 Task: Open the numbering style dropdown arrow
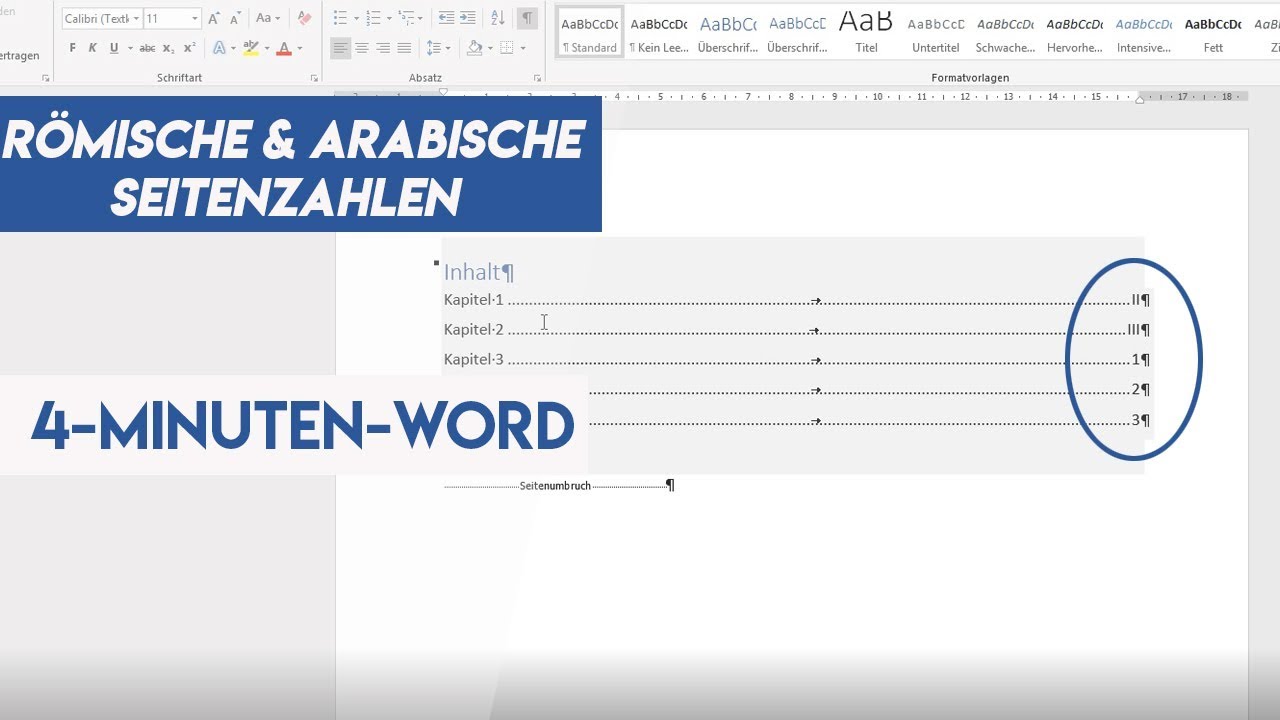coord(388,18)
